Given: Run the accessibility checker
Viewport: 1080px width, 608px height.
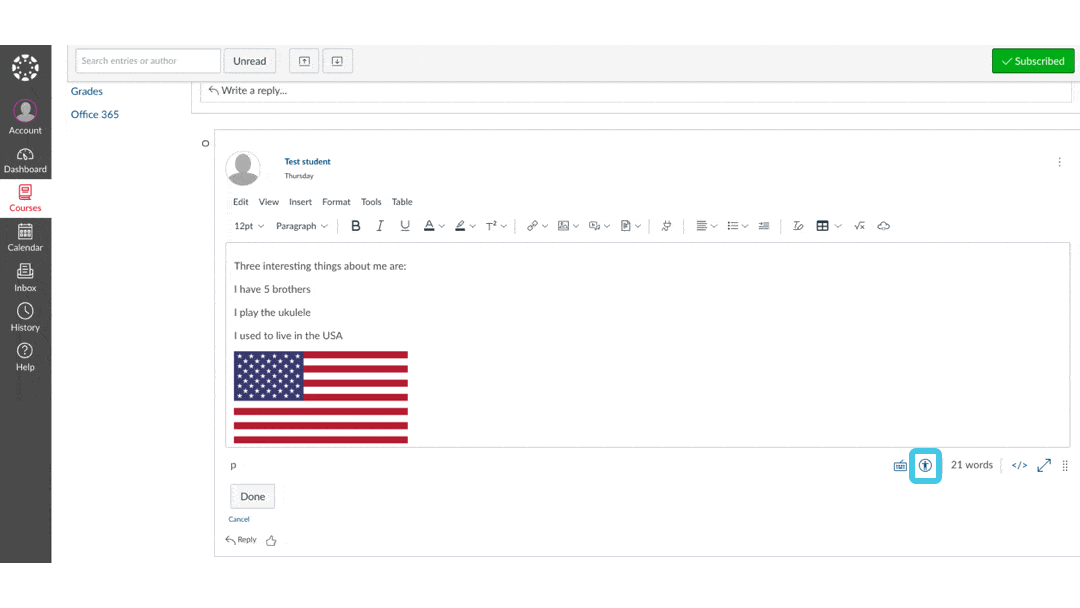Looking at the screenshot, I should tap(925, 465).
